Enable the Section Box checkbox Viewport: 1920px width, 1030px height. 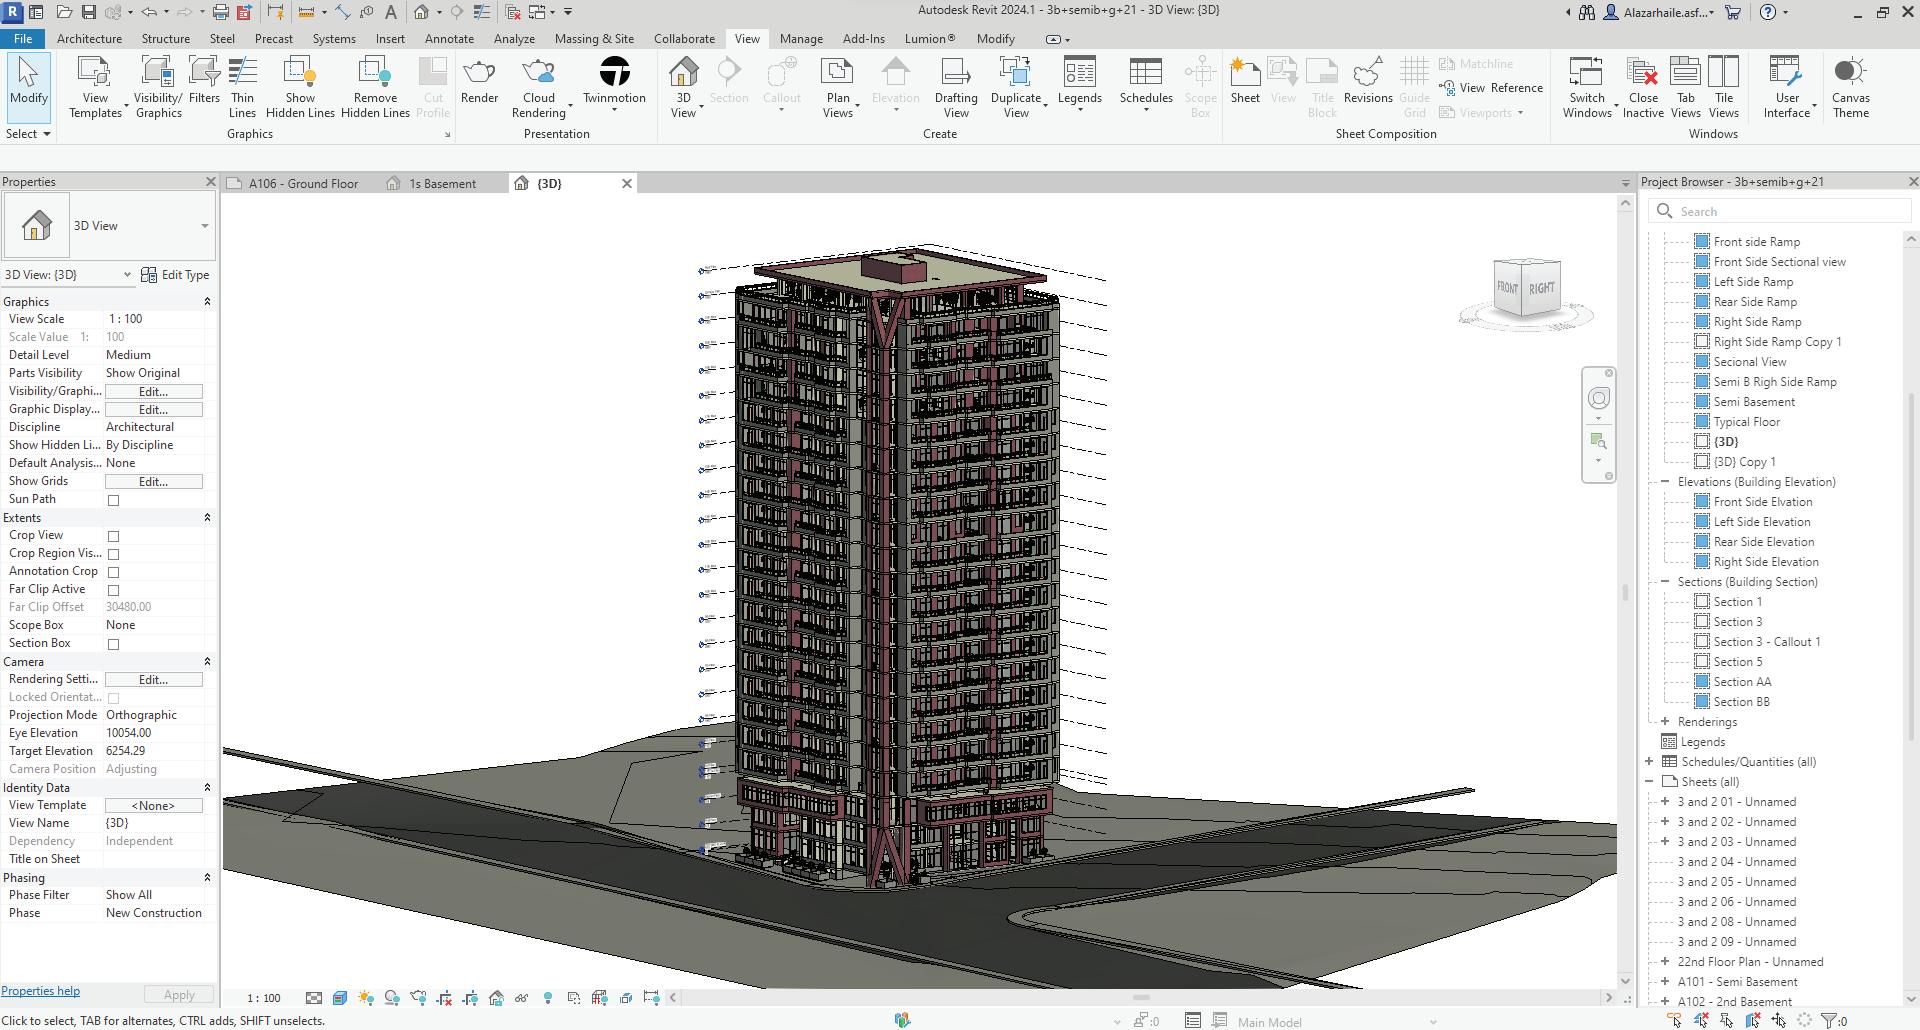(113, 644)
